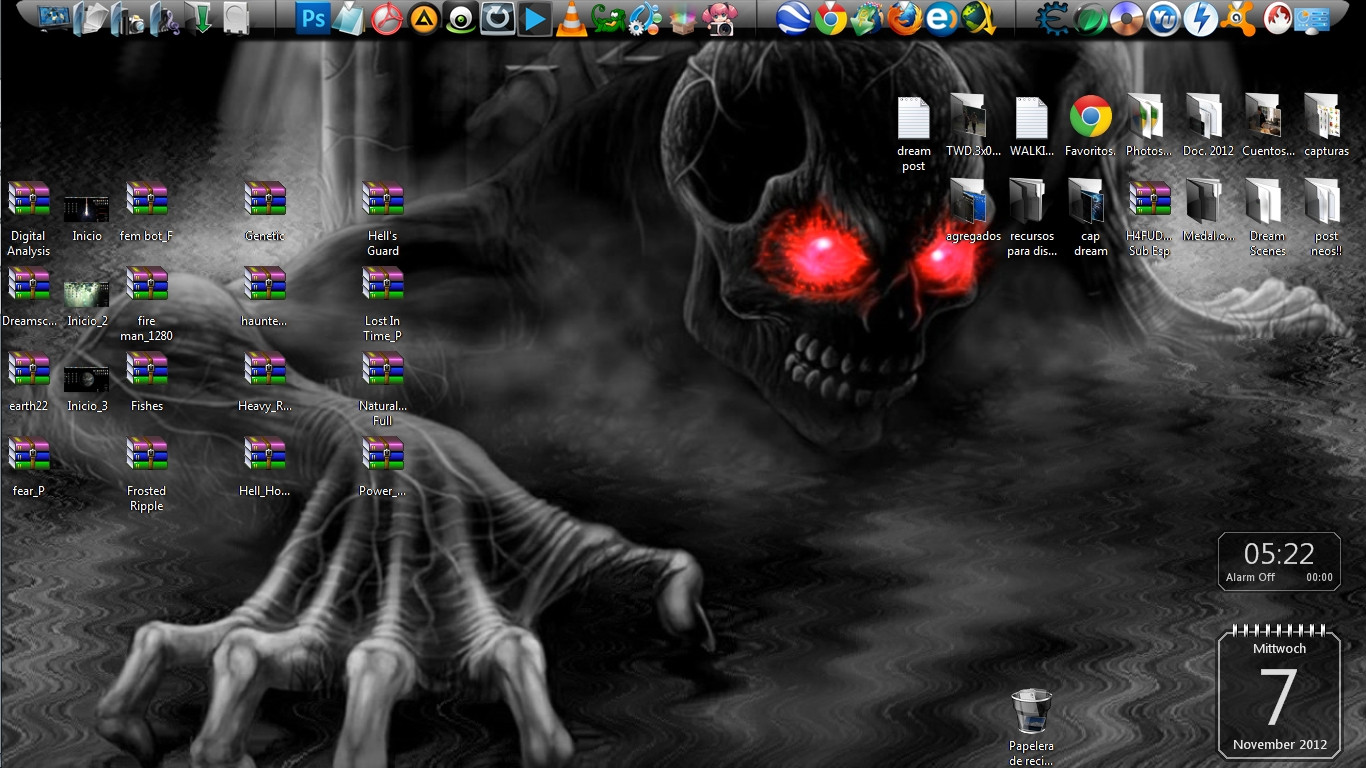
Task: Click the 05:22 clock widget time
Action: (1279, 554)
